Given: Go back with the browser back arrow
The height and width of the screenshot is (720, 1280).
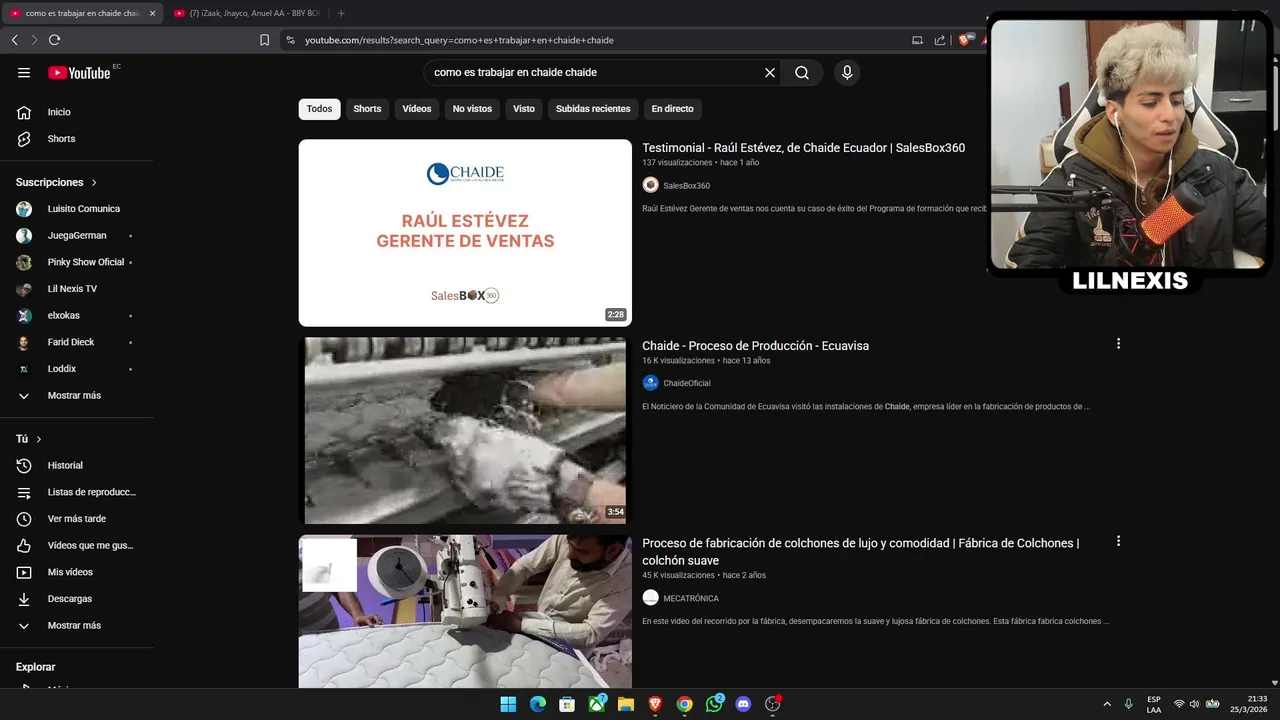Looking at the screenshot, I should pyautogui.click(x=14, y=40).
